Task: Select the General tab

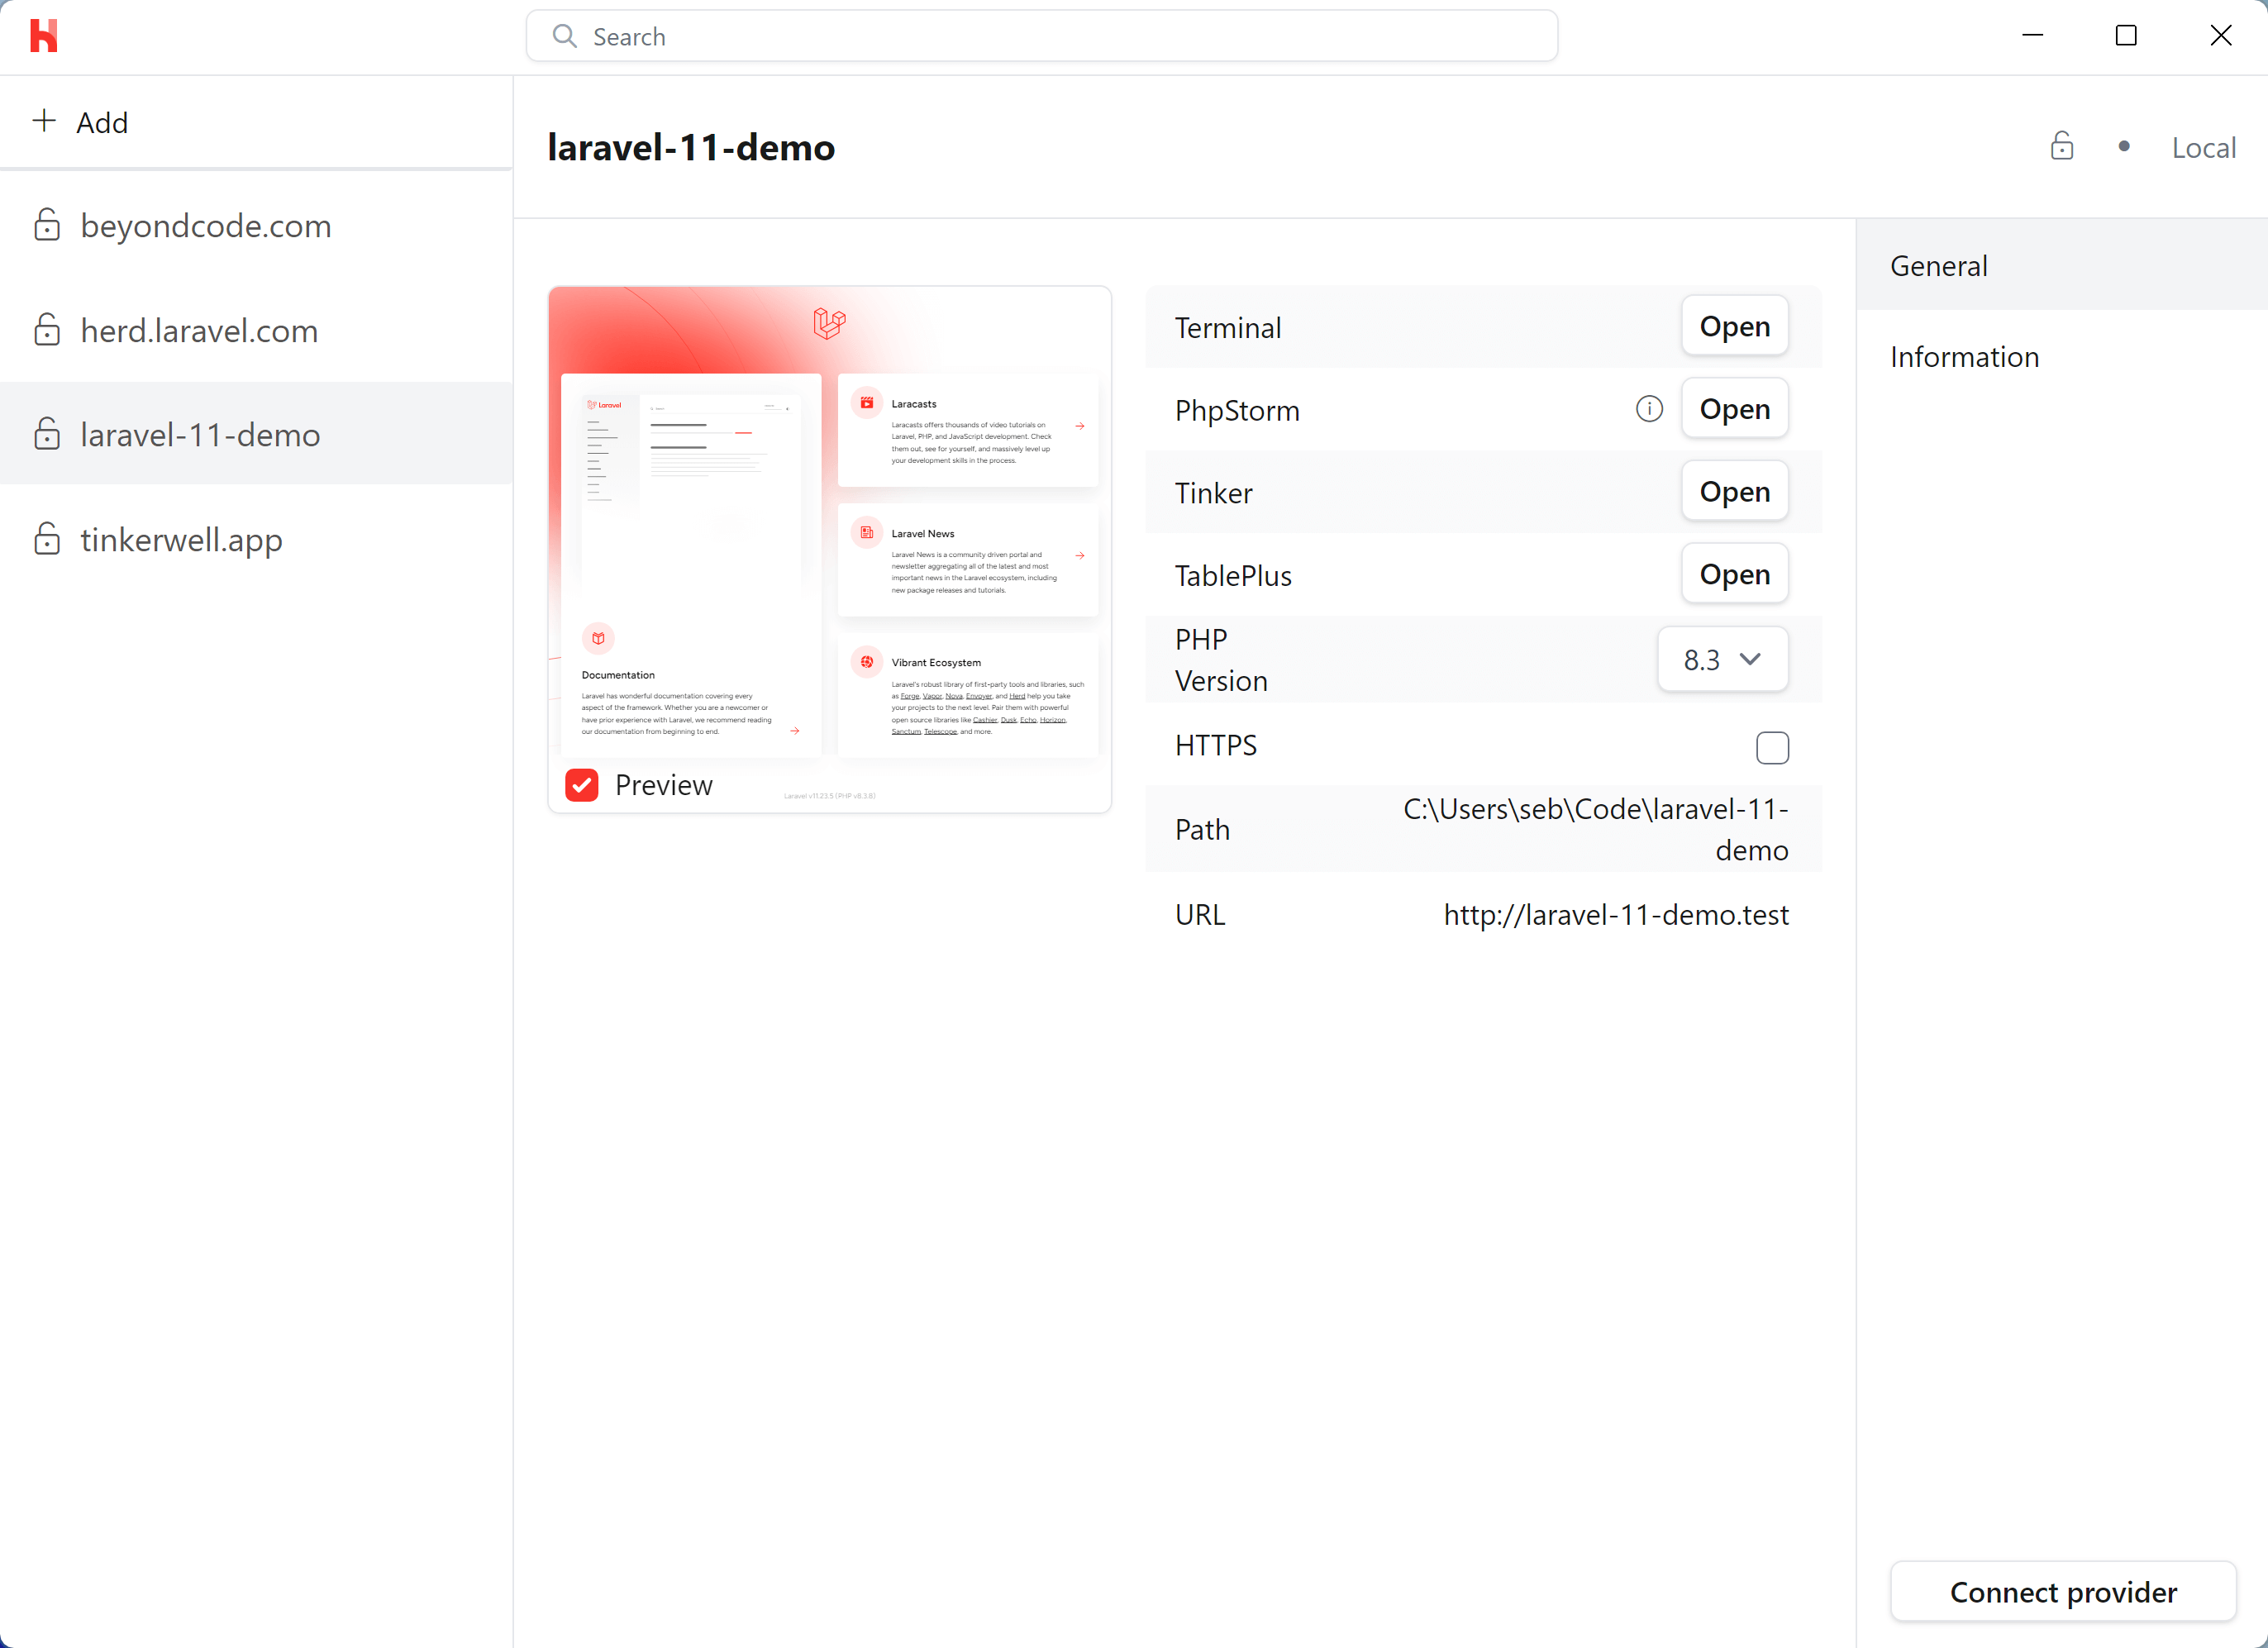Action: click(1938, 266)
